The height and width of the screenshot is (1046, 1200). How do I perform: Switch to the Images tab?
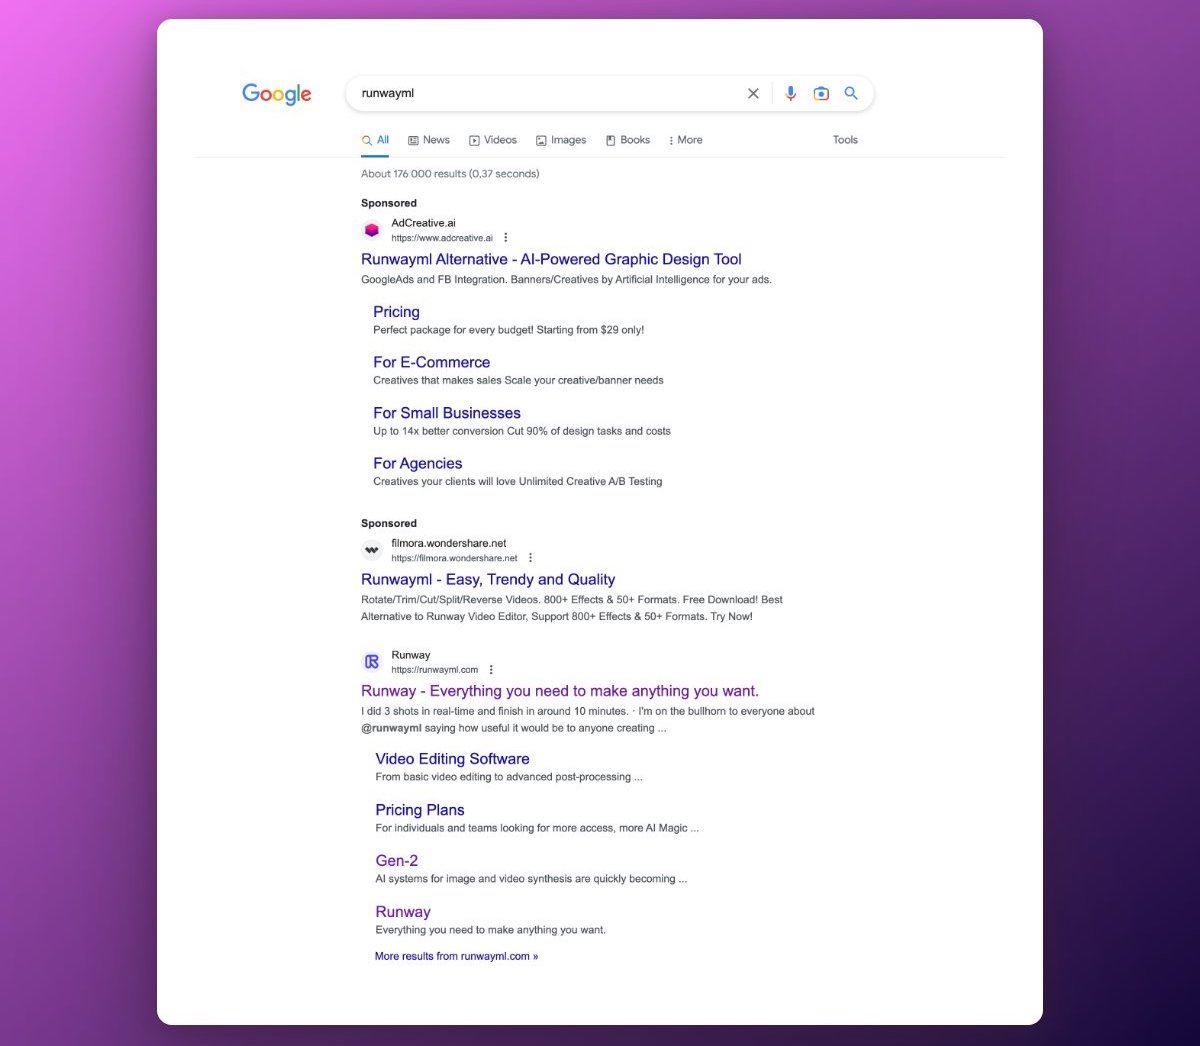pyautogui.click(x=561, y=140)
